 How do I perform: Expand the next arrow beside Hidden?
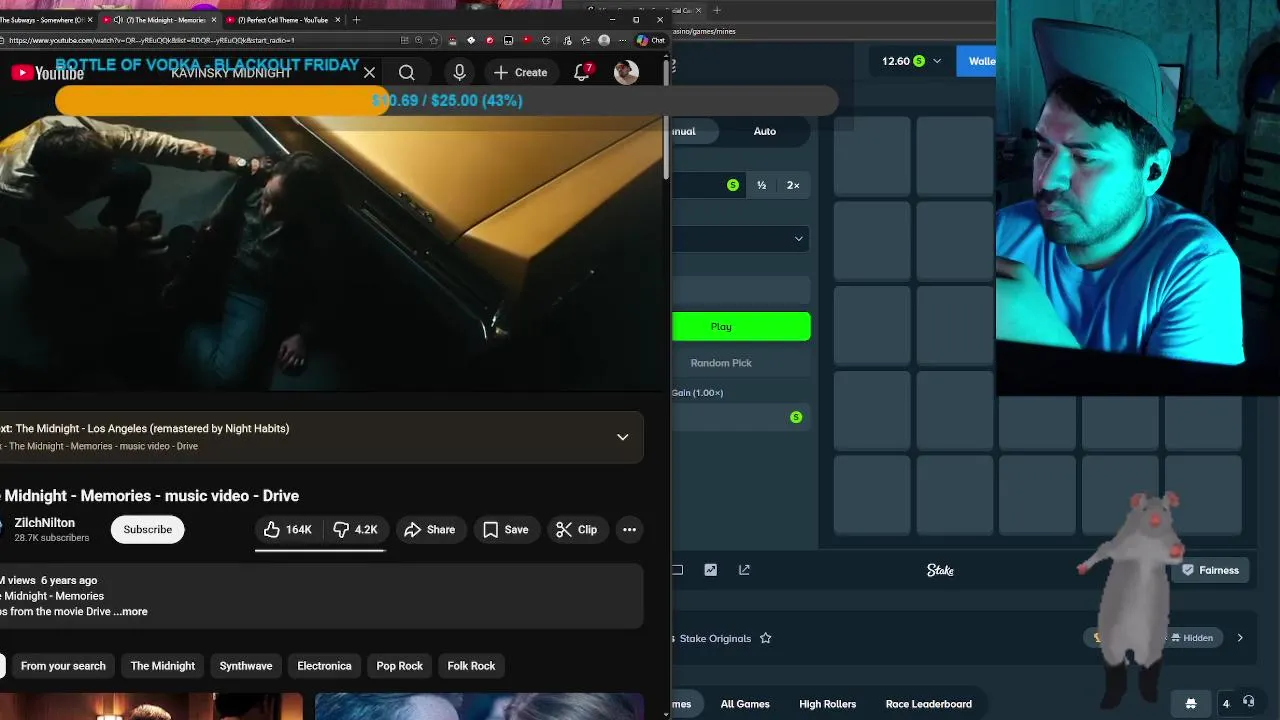pos(1240,638)
